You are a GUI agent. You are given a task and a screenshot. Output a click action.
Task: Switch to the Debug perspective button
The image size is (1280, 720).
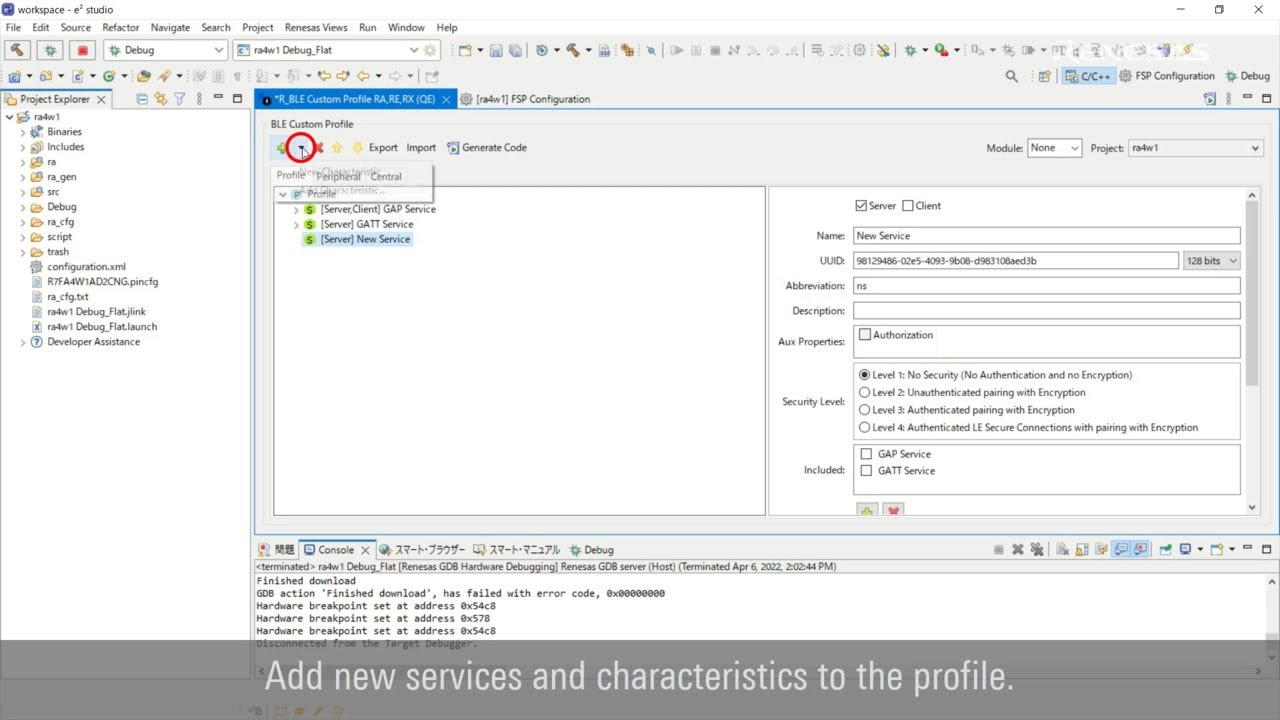[x=1247, y=76]
